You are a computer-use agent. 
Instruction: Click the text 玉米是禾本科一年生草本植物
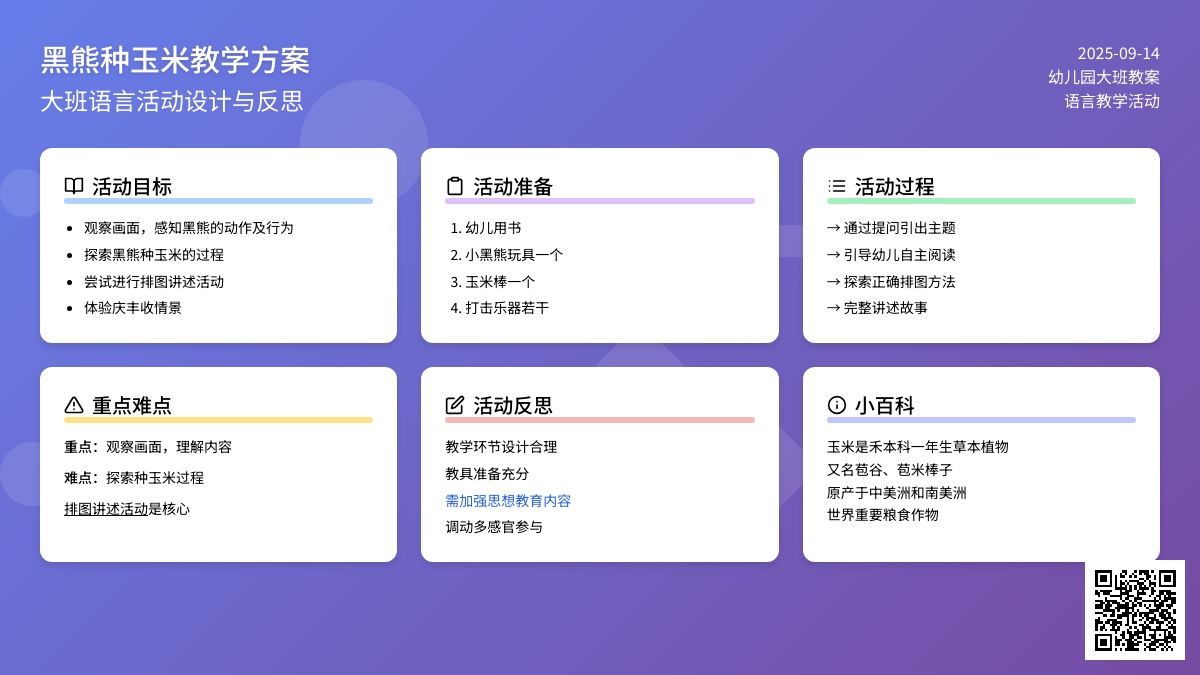[x=917, y=447]
